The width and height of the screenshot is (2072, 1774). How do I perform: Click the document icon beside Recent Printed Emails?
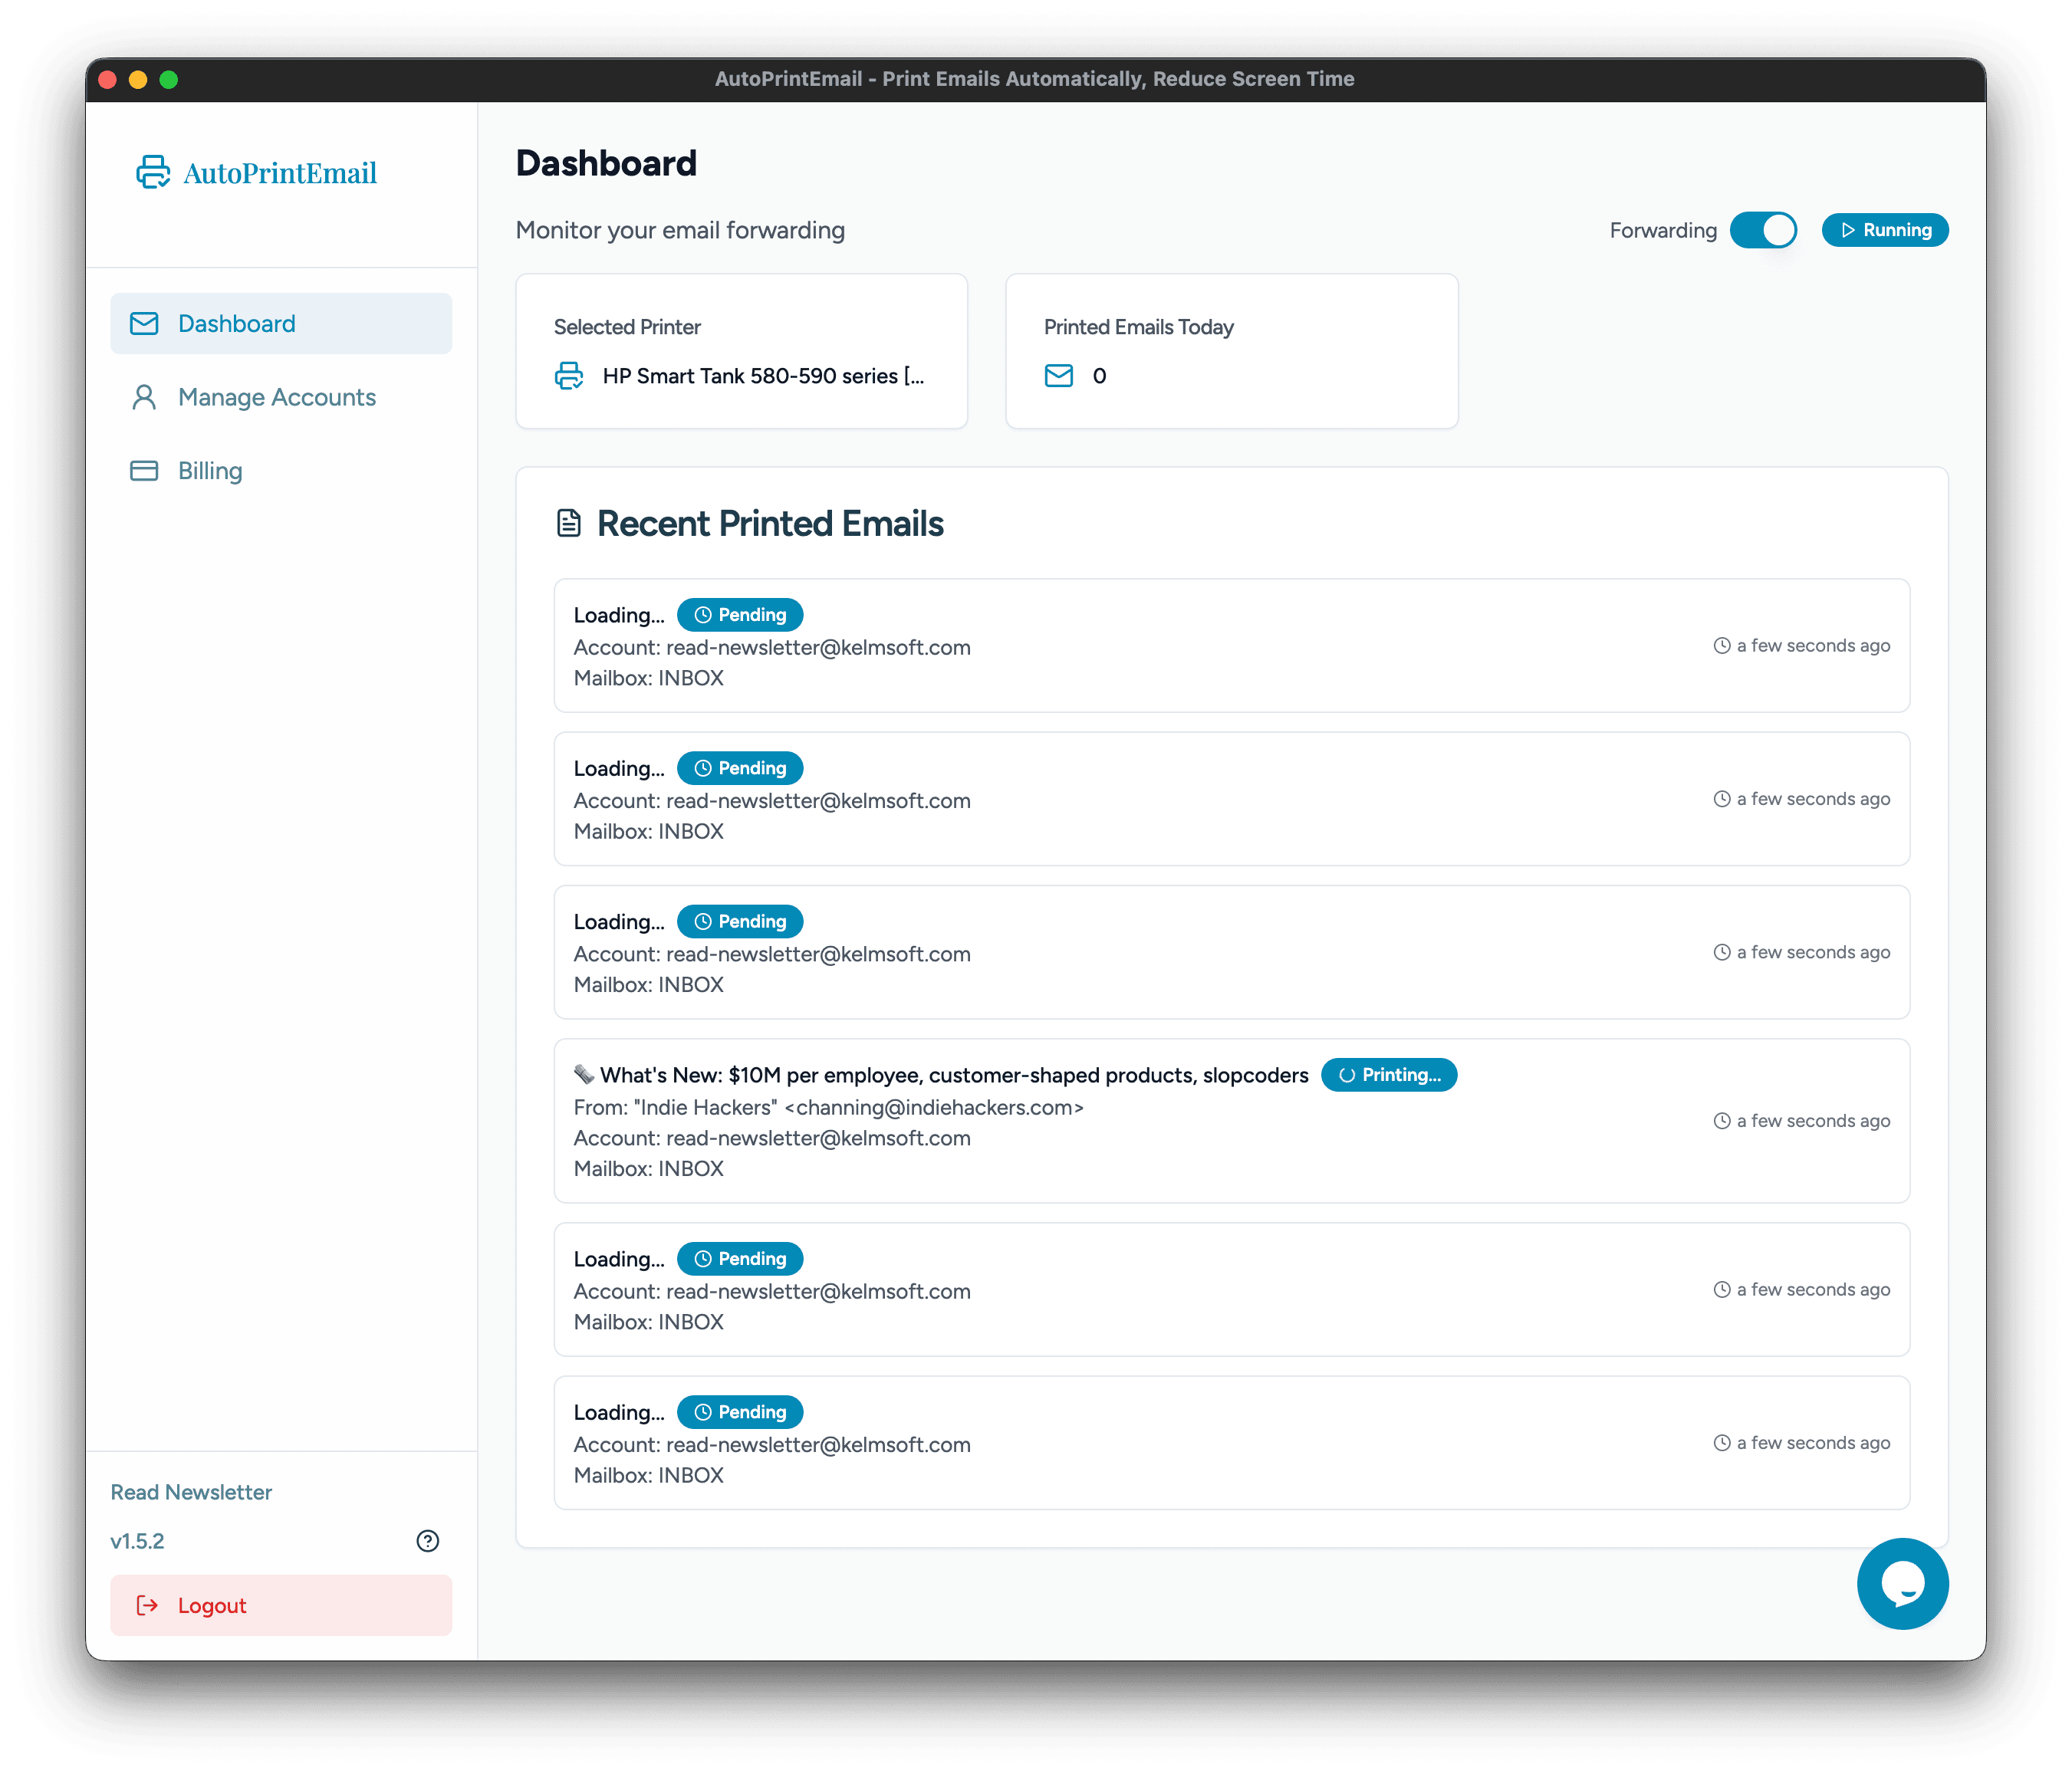[x=568, y=522]
